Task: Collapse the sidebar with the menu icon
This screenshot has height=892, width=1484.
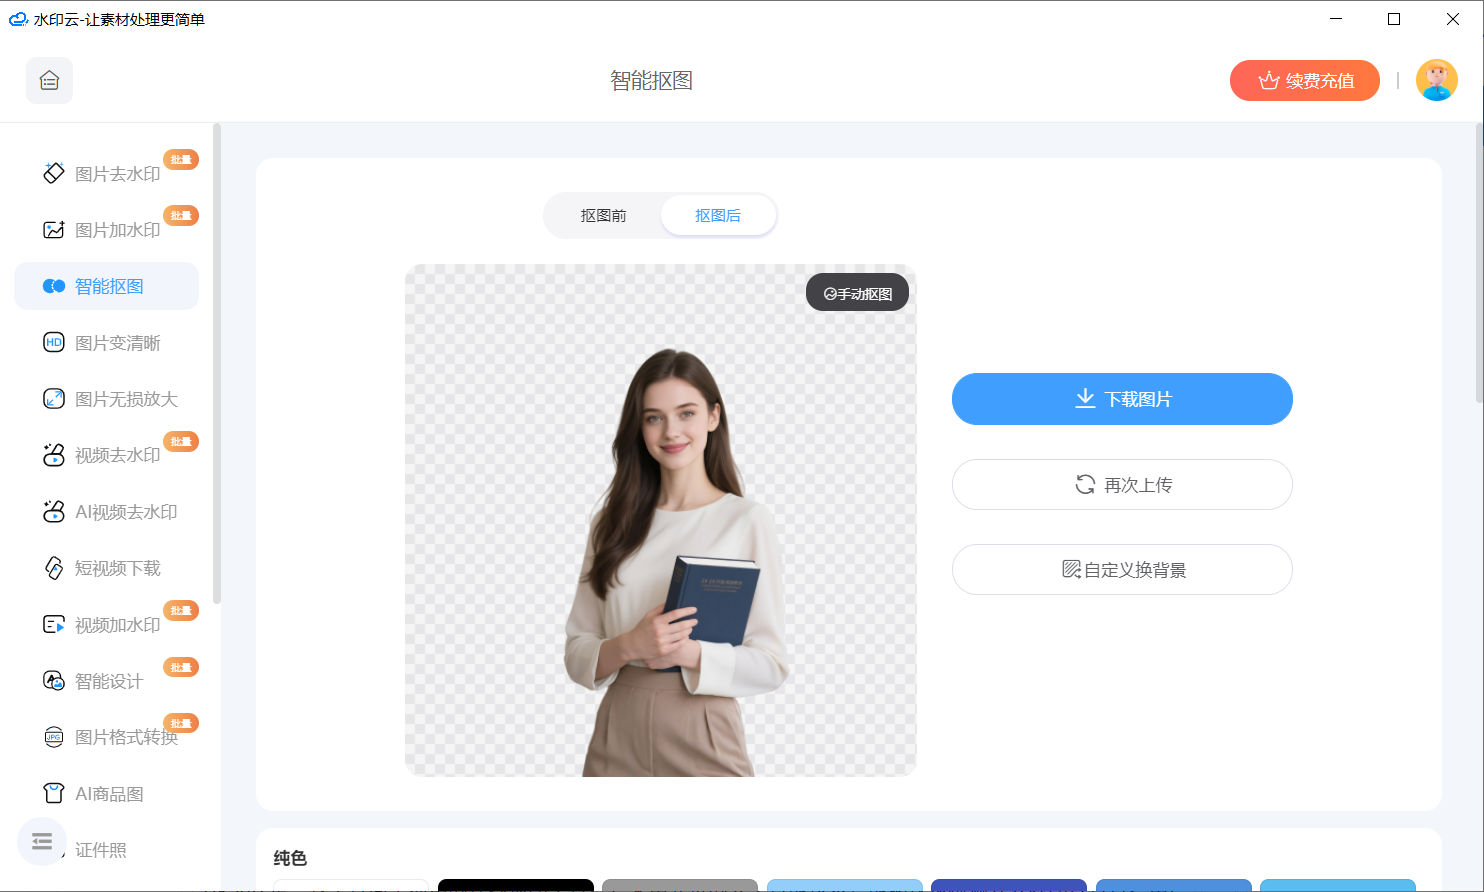Action: pyautogui.click(x=42, y=842)
